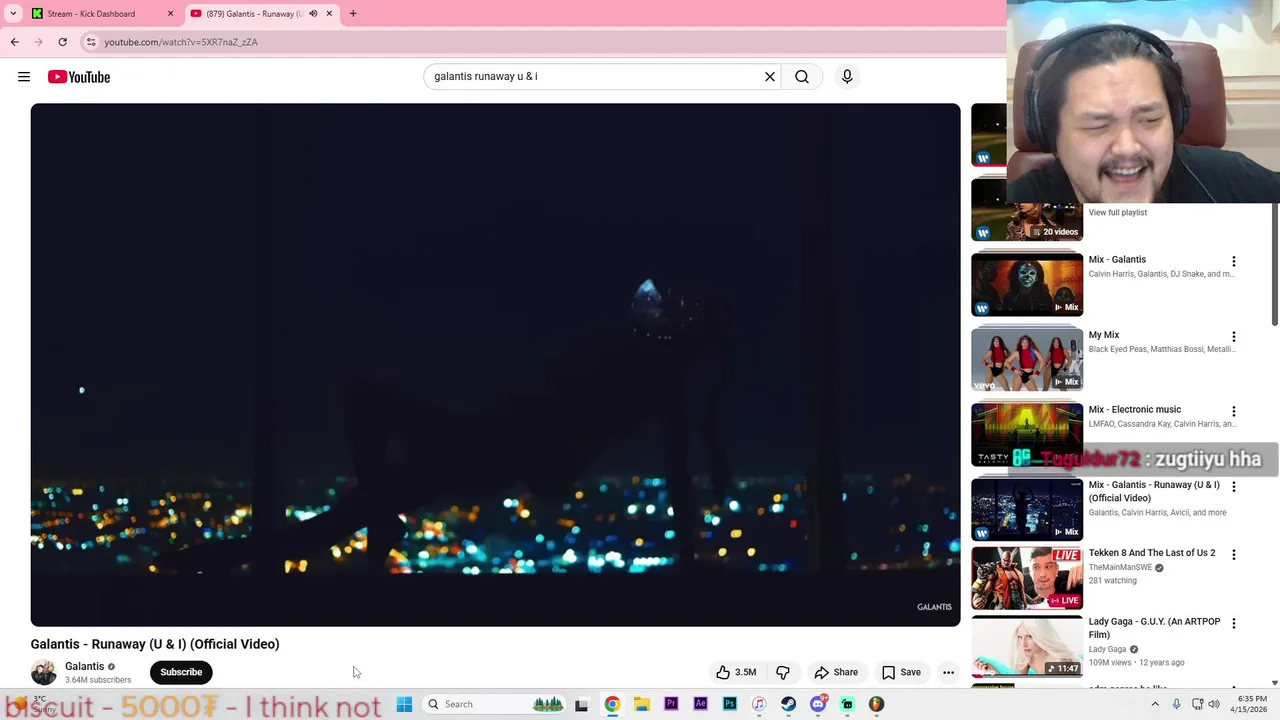Screen dimensions: 1280x720
Task: Launch Adobe After Effects from the taskbar
Action: 700,704
